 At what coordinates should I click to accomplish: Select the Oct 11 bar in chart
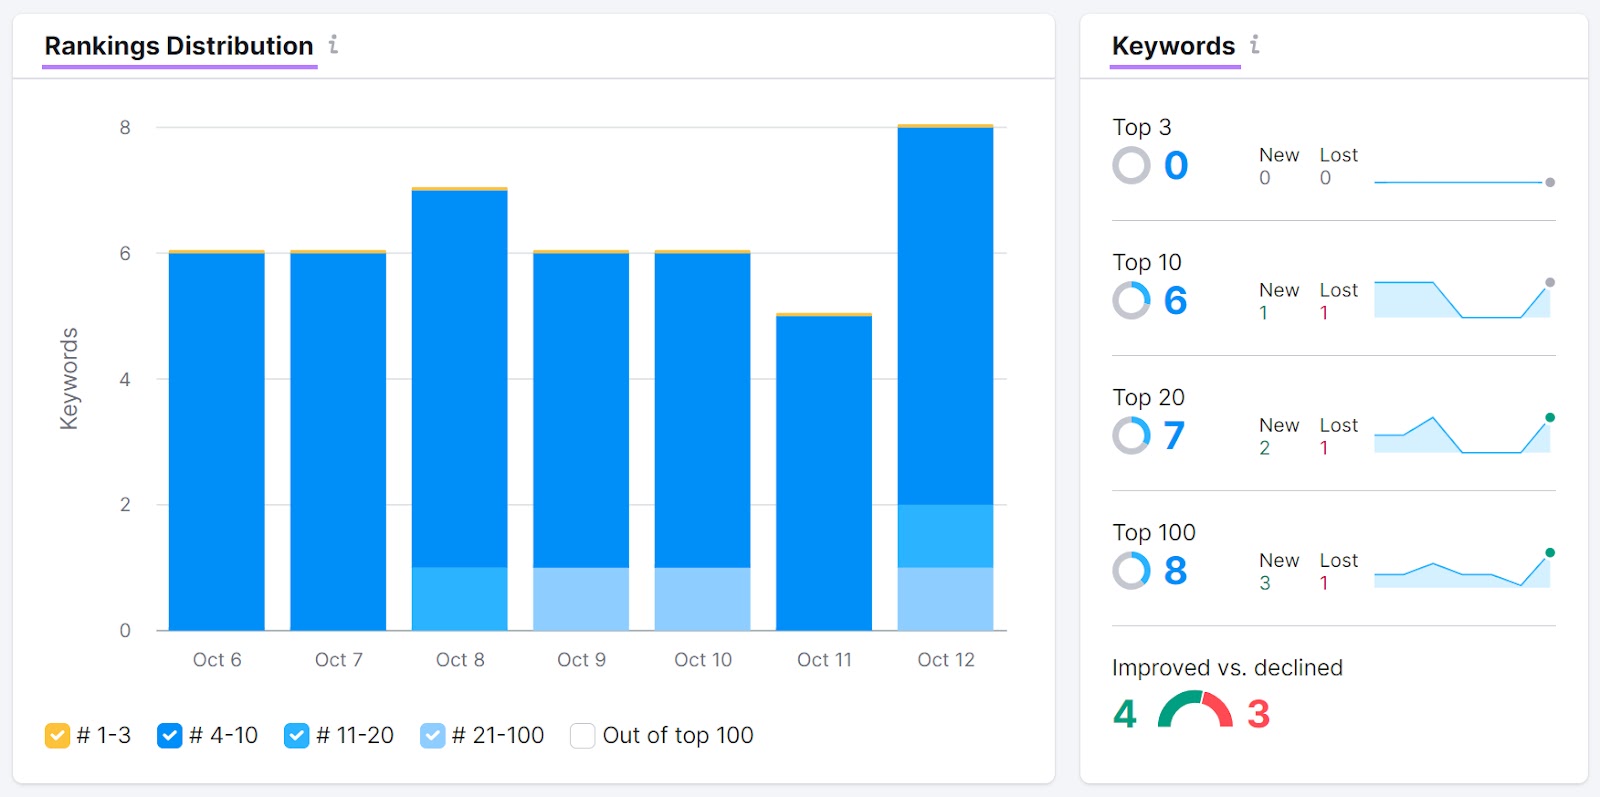coord(824,471)
